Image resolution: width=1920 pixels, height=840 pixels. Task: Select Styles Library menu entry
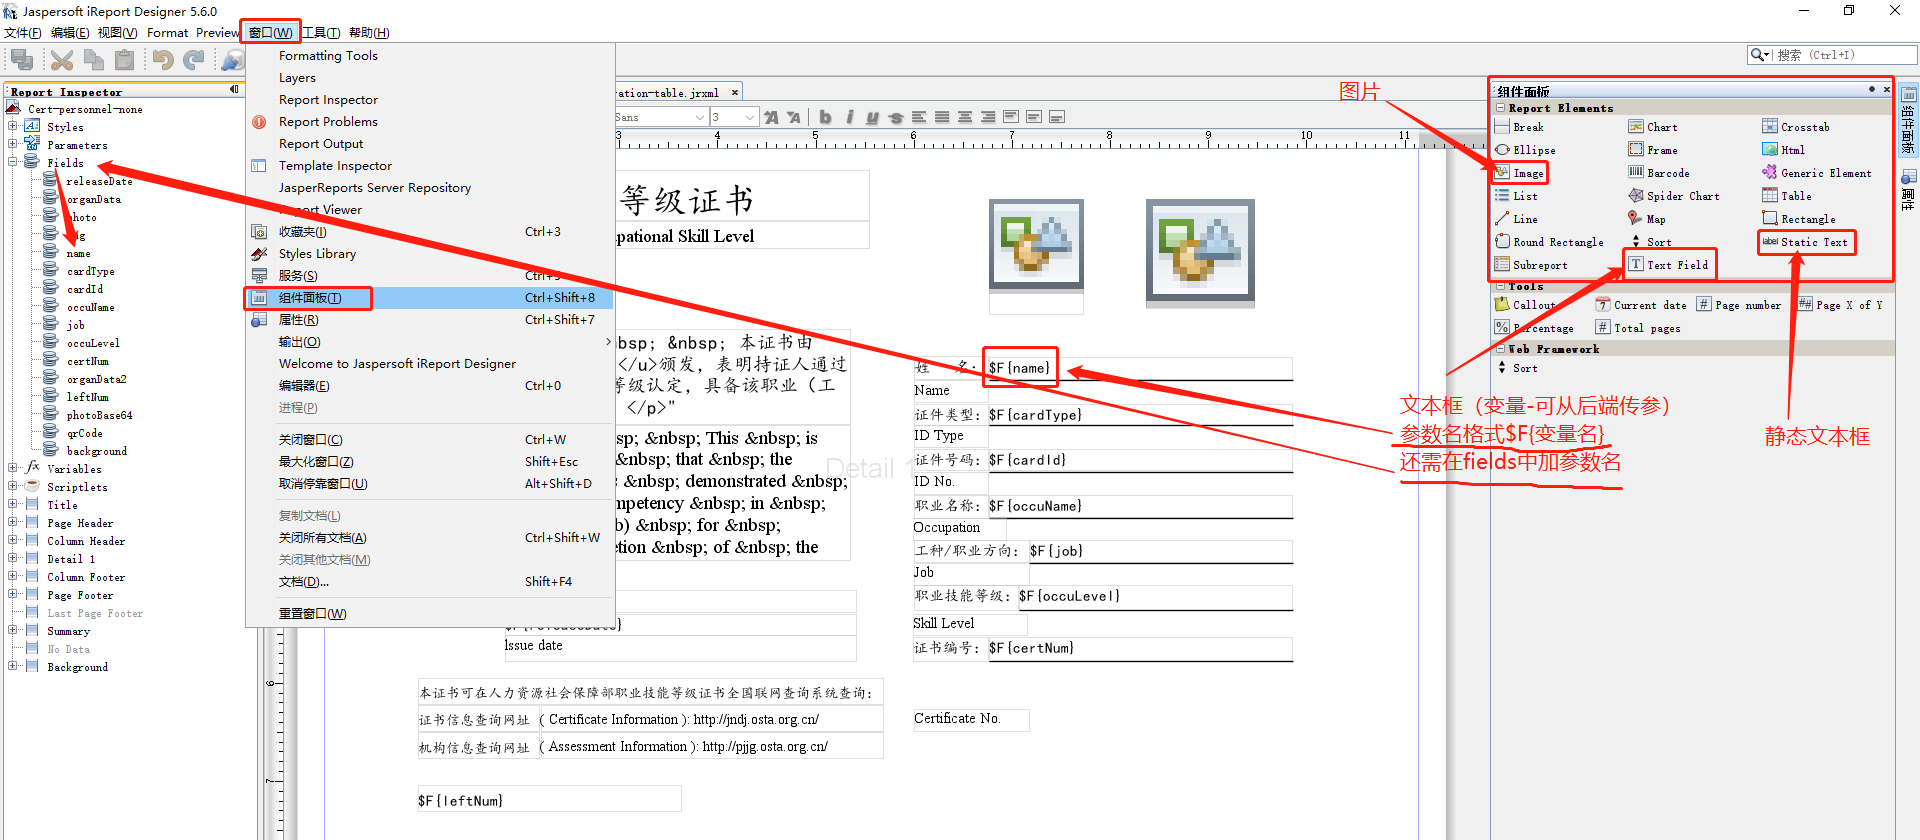(x=317, y=254)
